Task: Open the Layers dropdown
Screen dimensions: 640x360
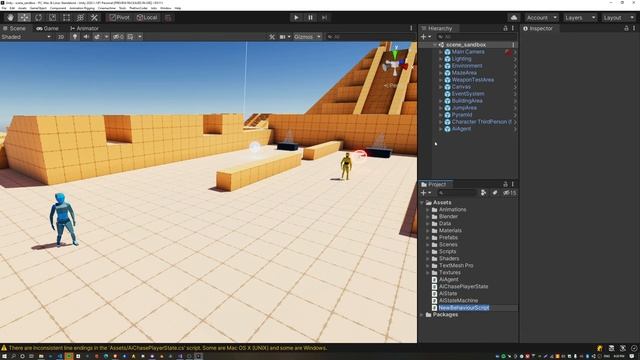Action: (x=580, y=18)
